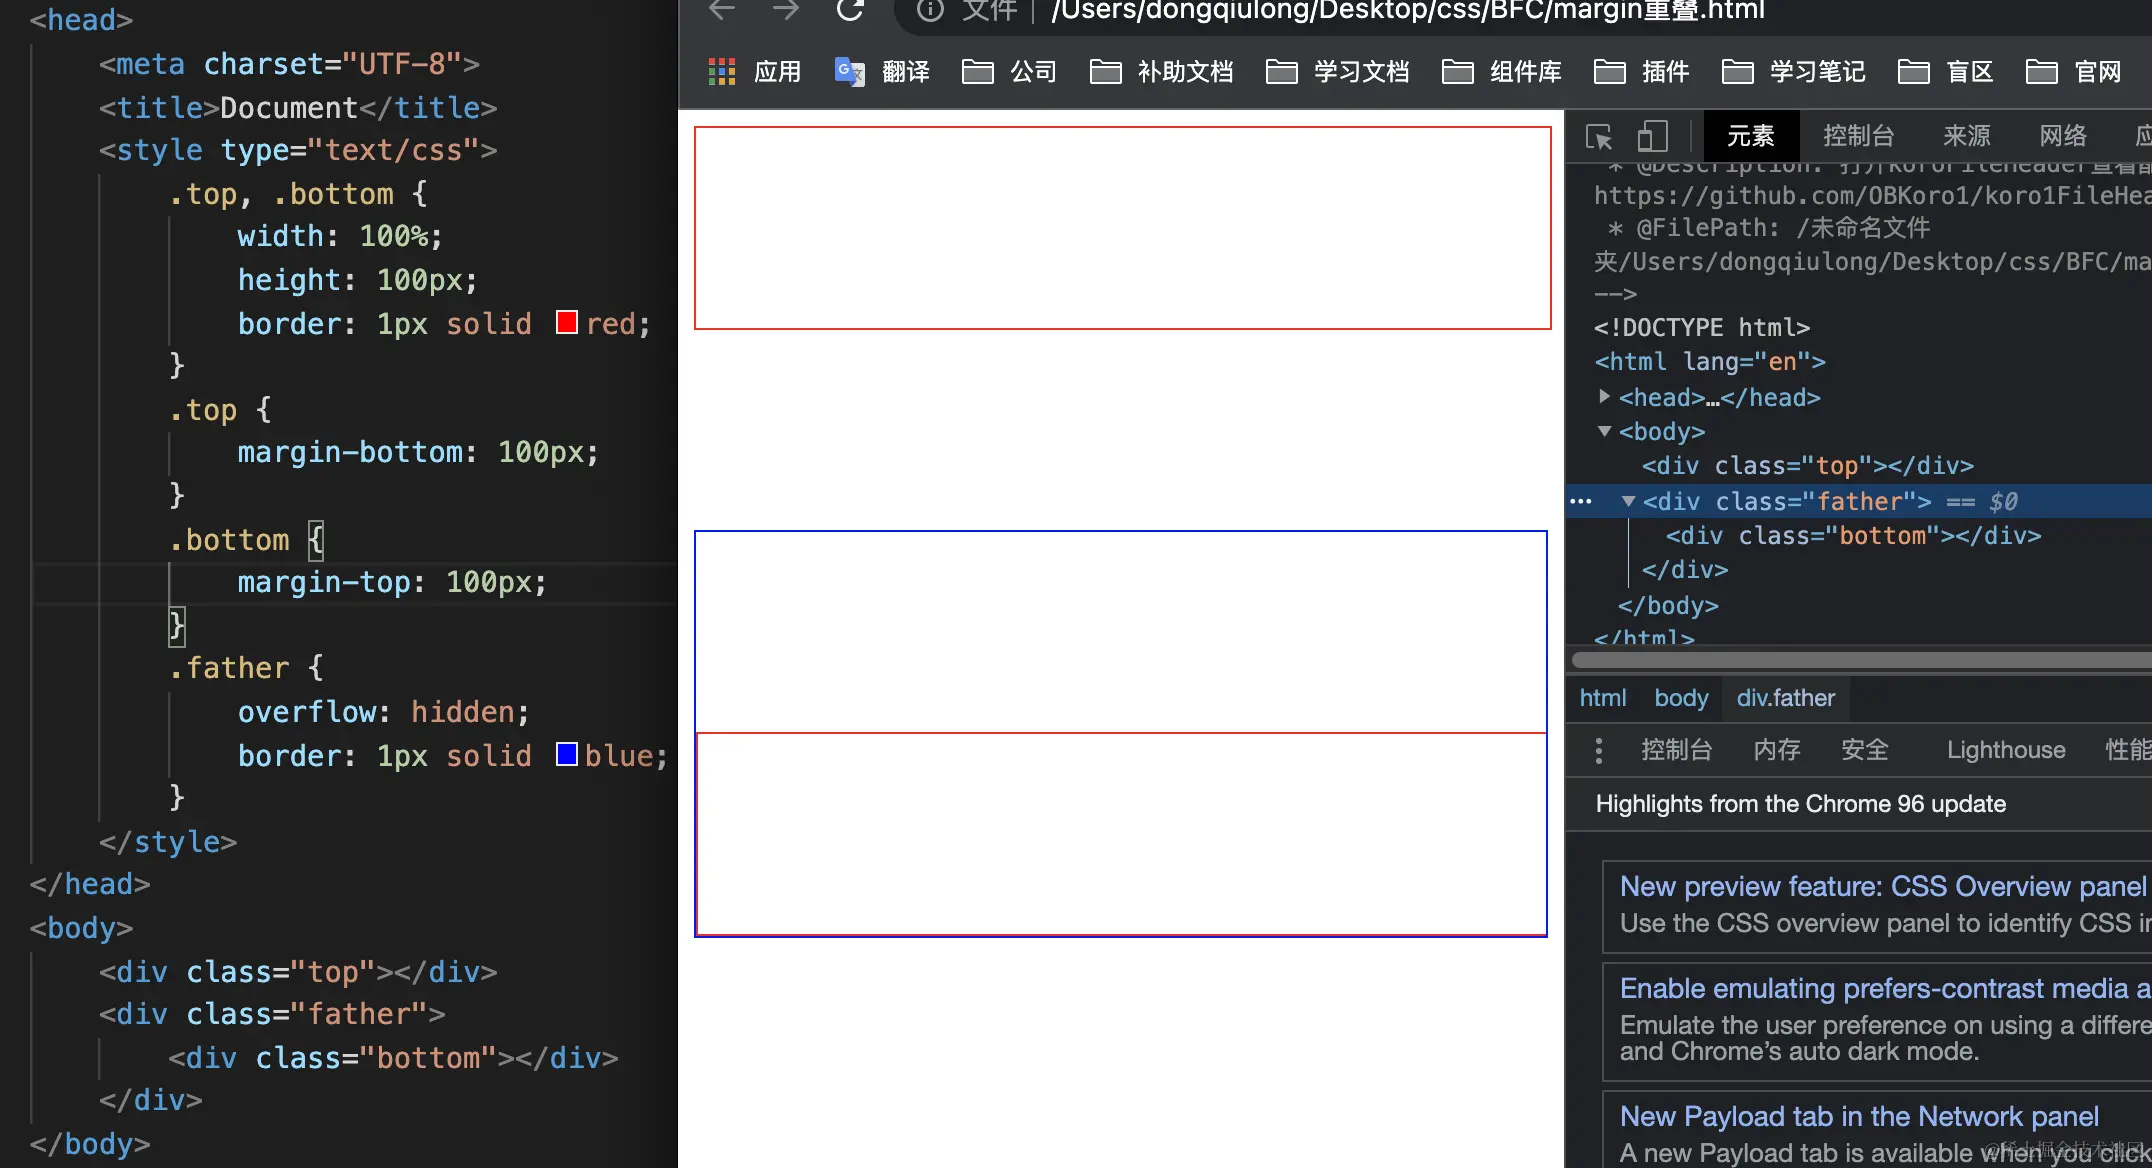Click the browser forward arrow
This screenshot has width=2152, height=1168.
(786, 10)
